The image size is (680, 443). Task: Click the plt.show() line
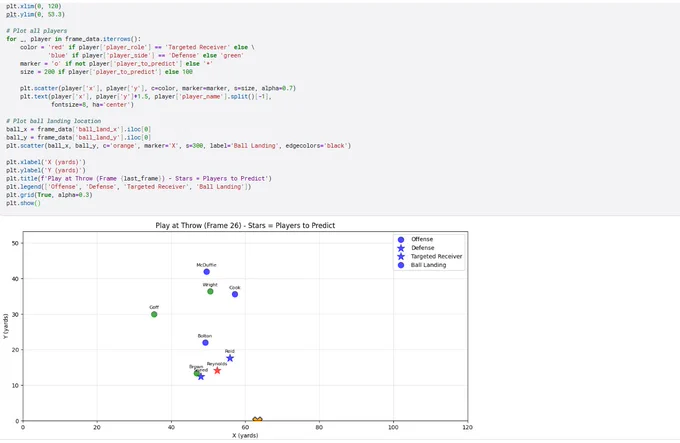click(23, 204)
